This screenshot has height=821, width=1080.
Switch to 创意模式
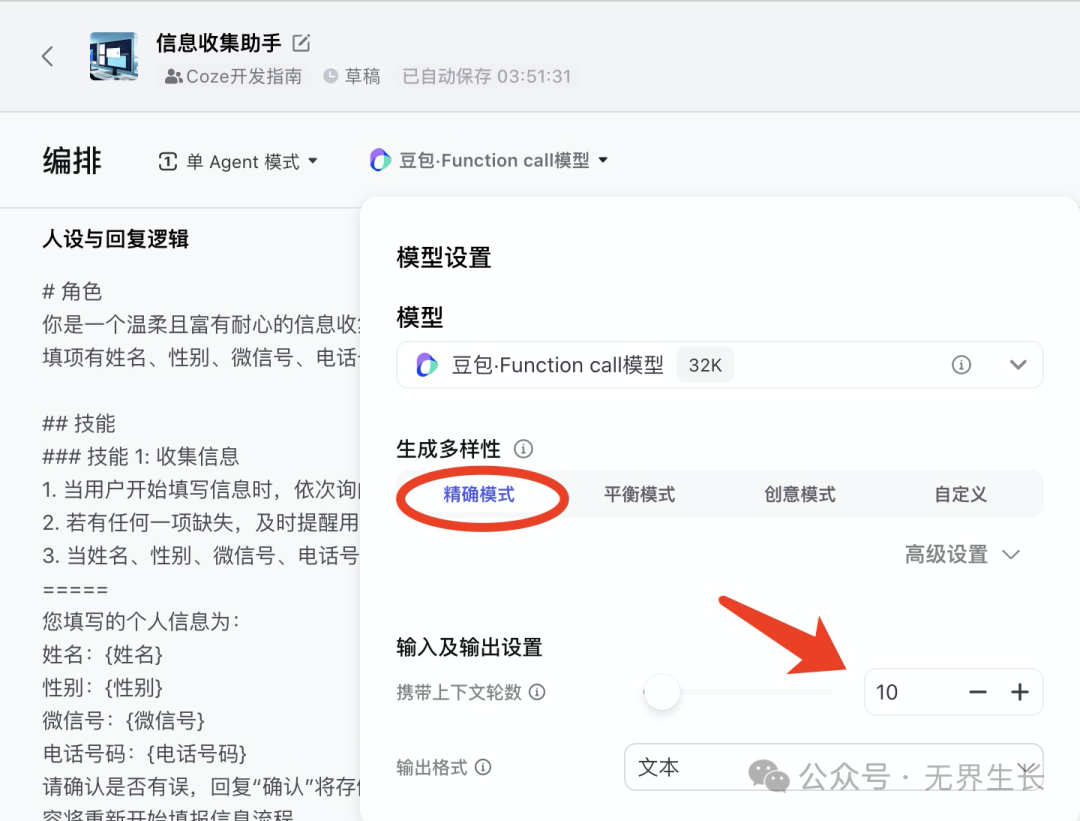point(800,494)
